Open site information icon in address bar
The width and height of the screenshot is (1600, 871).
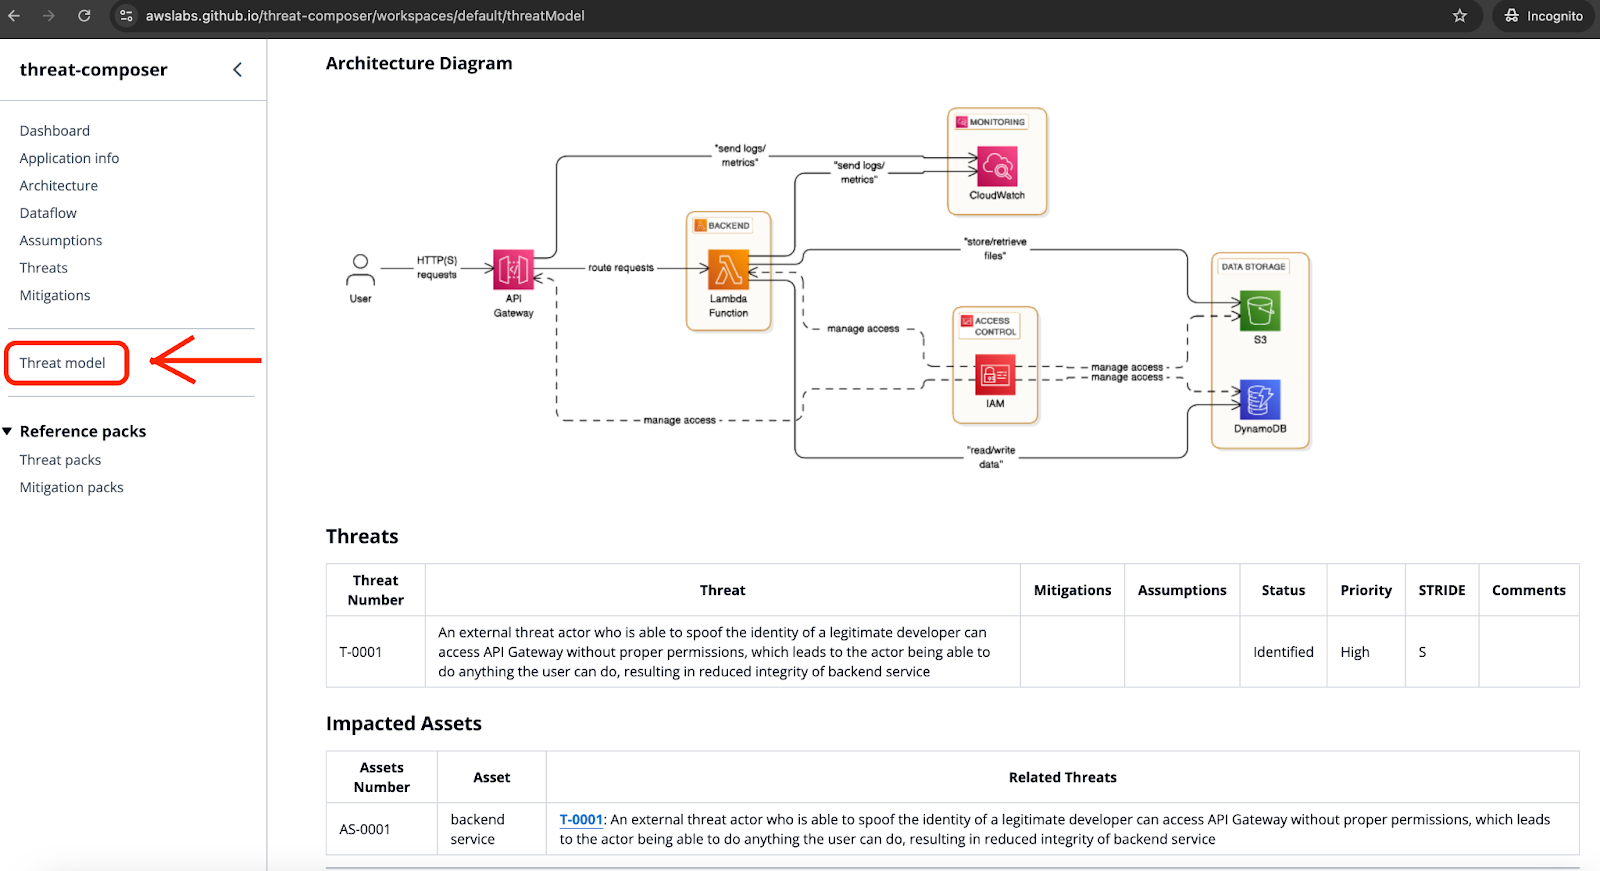point(126,16)
